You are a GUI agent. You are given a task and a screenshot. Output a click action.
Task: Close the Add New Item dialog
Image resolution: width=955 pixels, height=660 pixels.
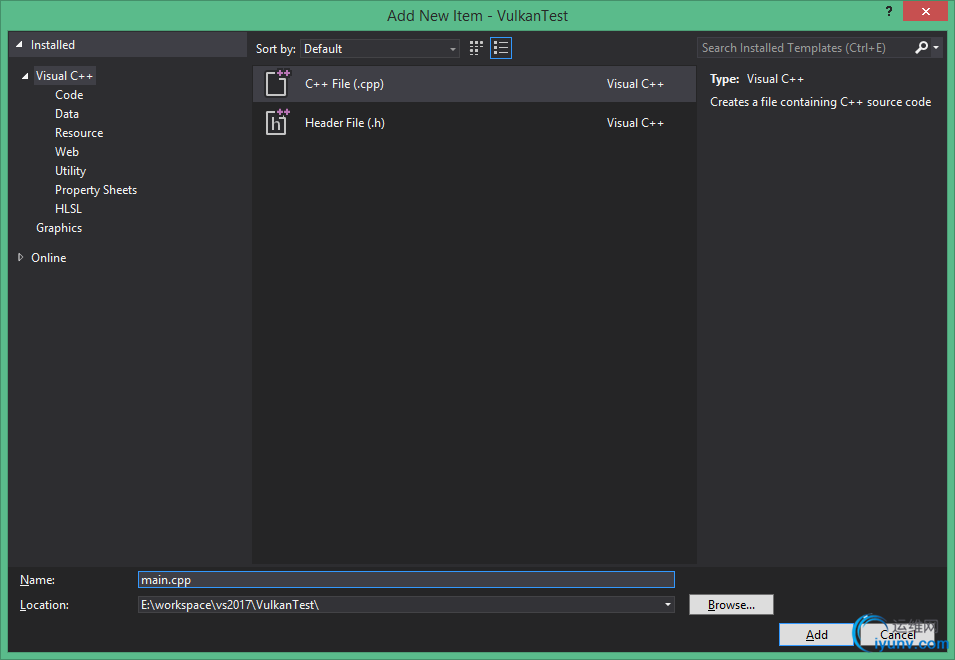tap(925, 12)
